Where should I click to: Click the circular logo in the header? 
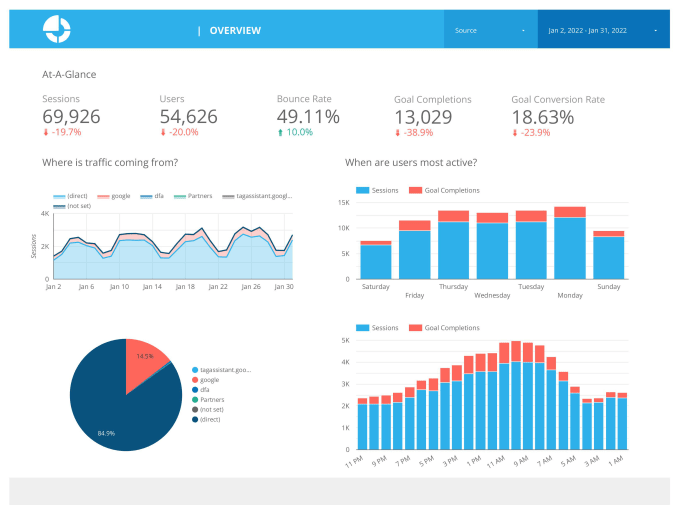click(x=56, y=30)
